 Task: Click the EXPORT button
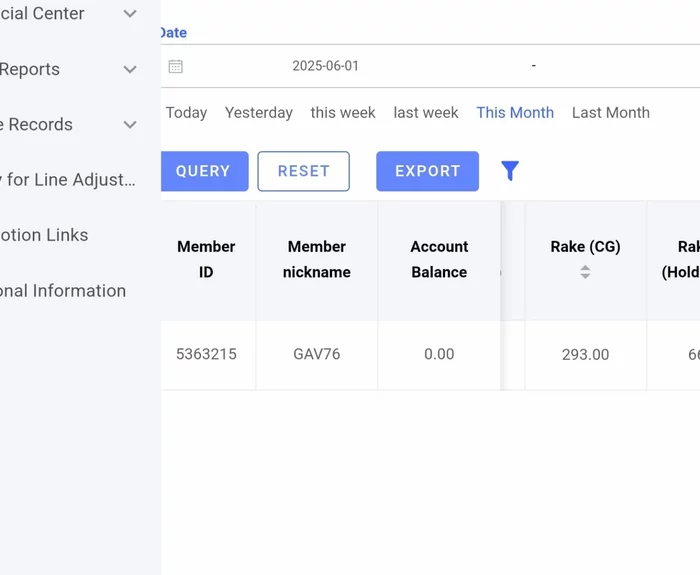pyautogui.click(x=427, y=171)
